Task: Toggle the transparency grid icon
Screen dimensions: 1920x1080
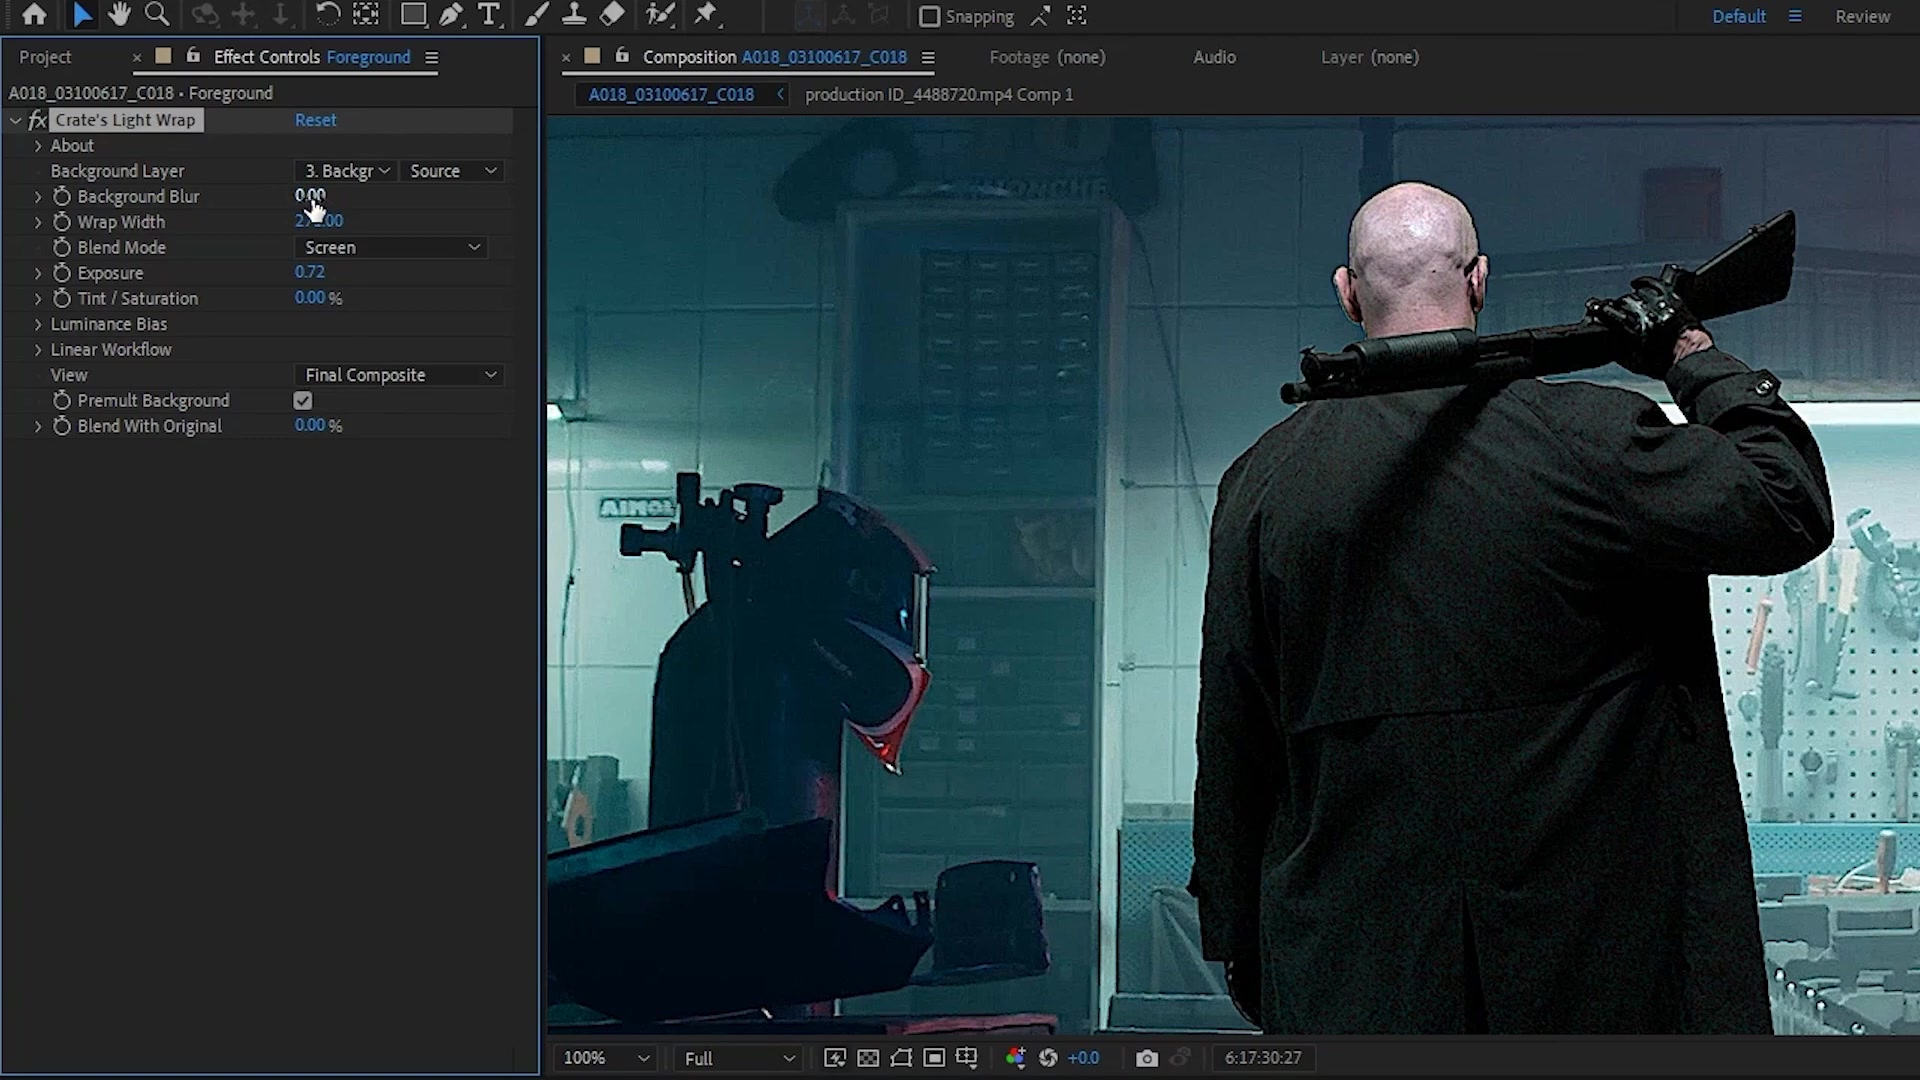Action: coord(868,1058)
